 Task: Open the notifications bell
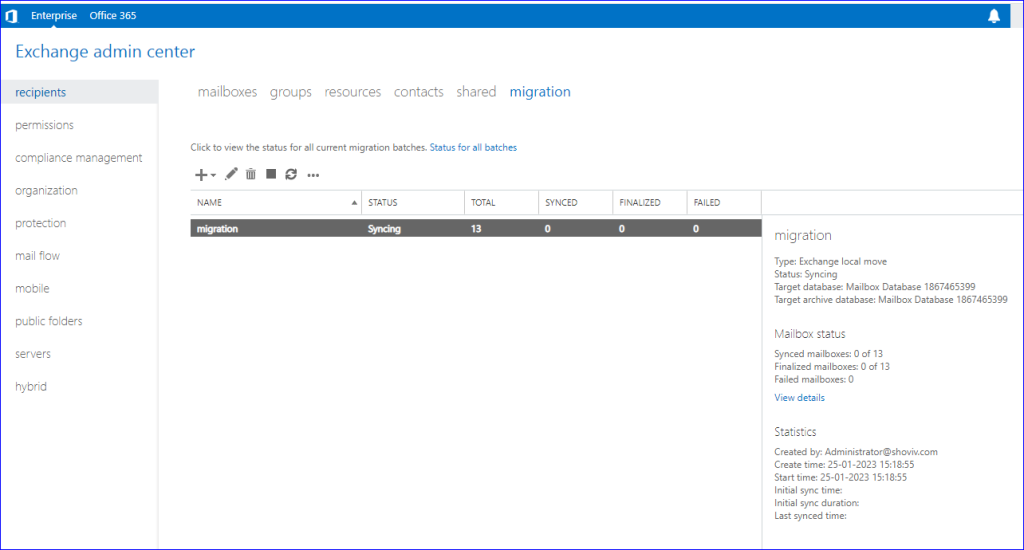pos(993,16)
